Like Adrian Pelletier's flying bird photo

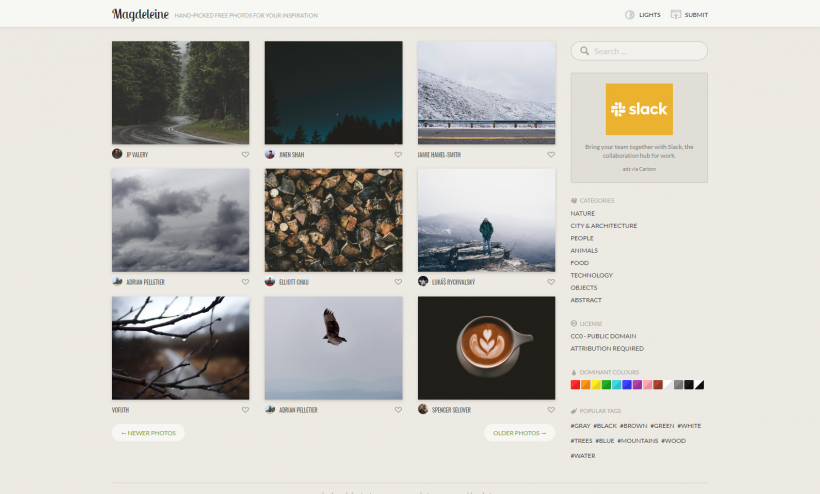coord(398,410)
